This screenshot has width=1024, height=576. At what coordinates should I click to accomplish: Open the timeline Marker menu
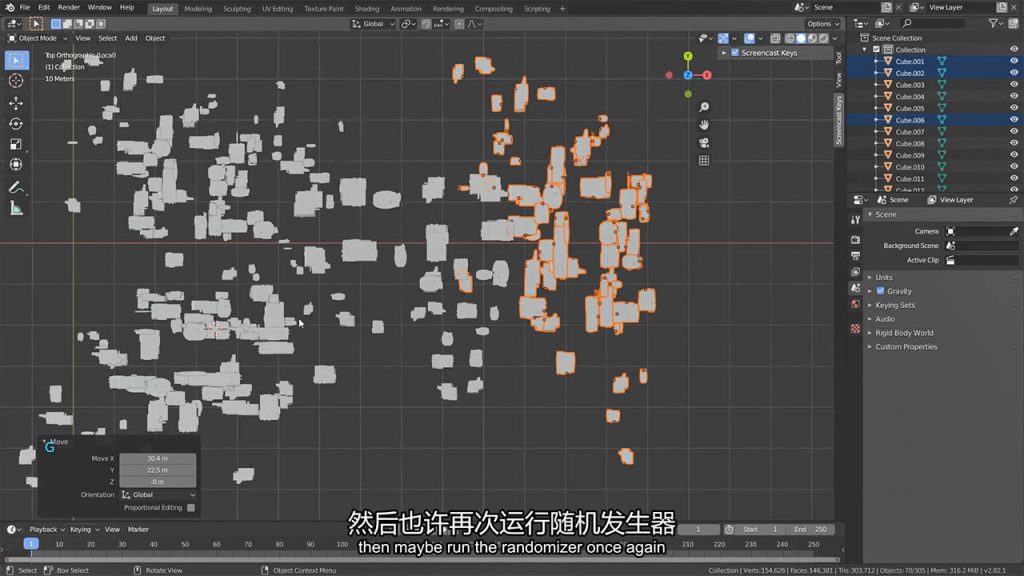tap(138, 530)
